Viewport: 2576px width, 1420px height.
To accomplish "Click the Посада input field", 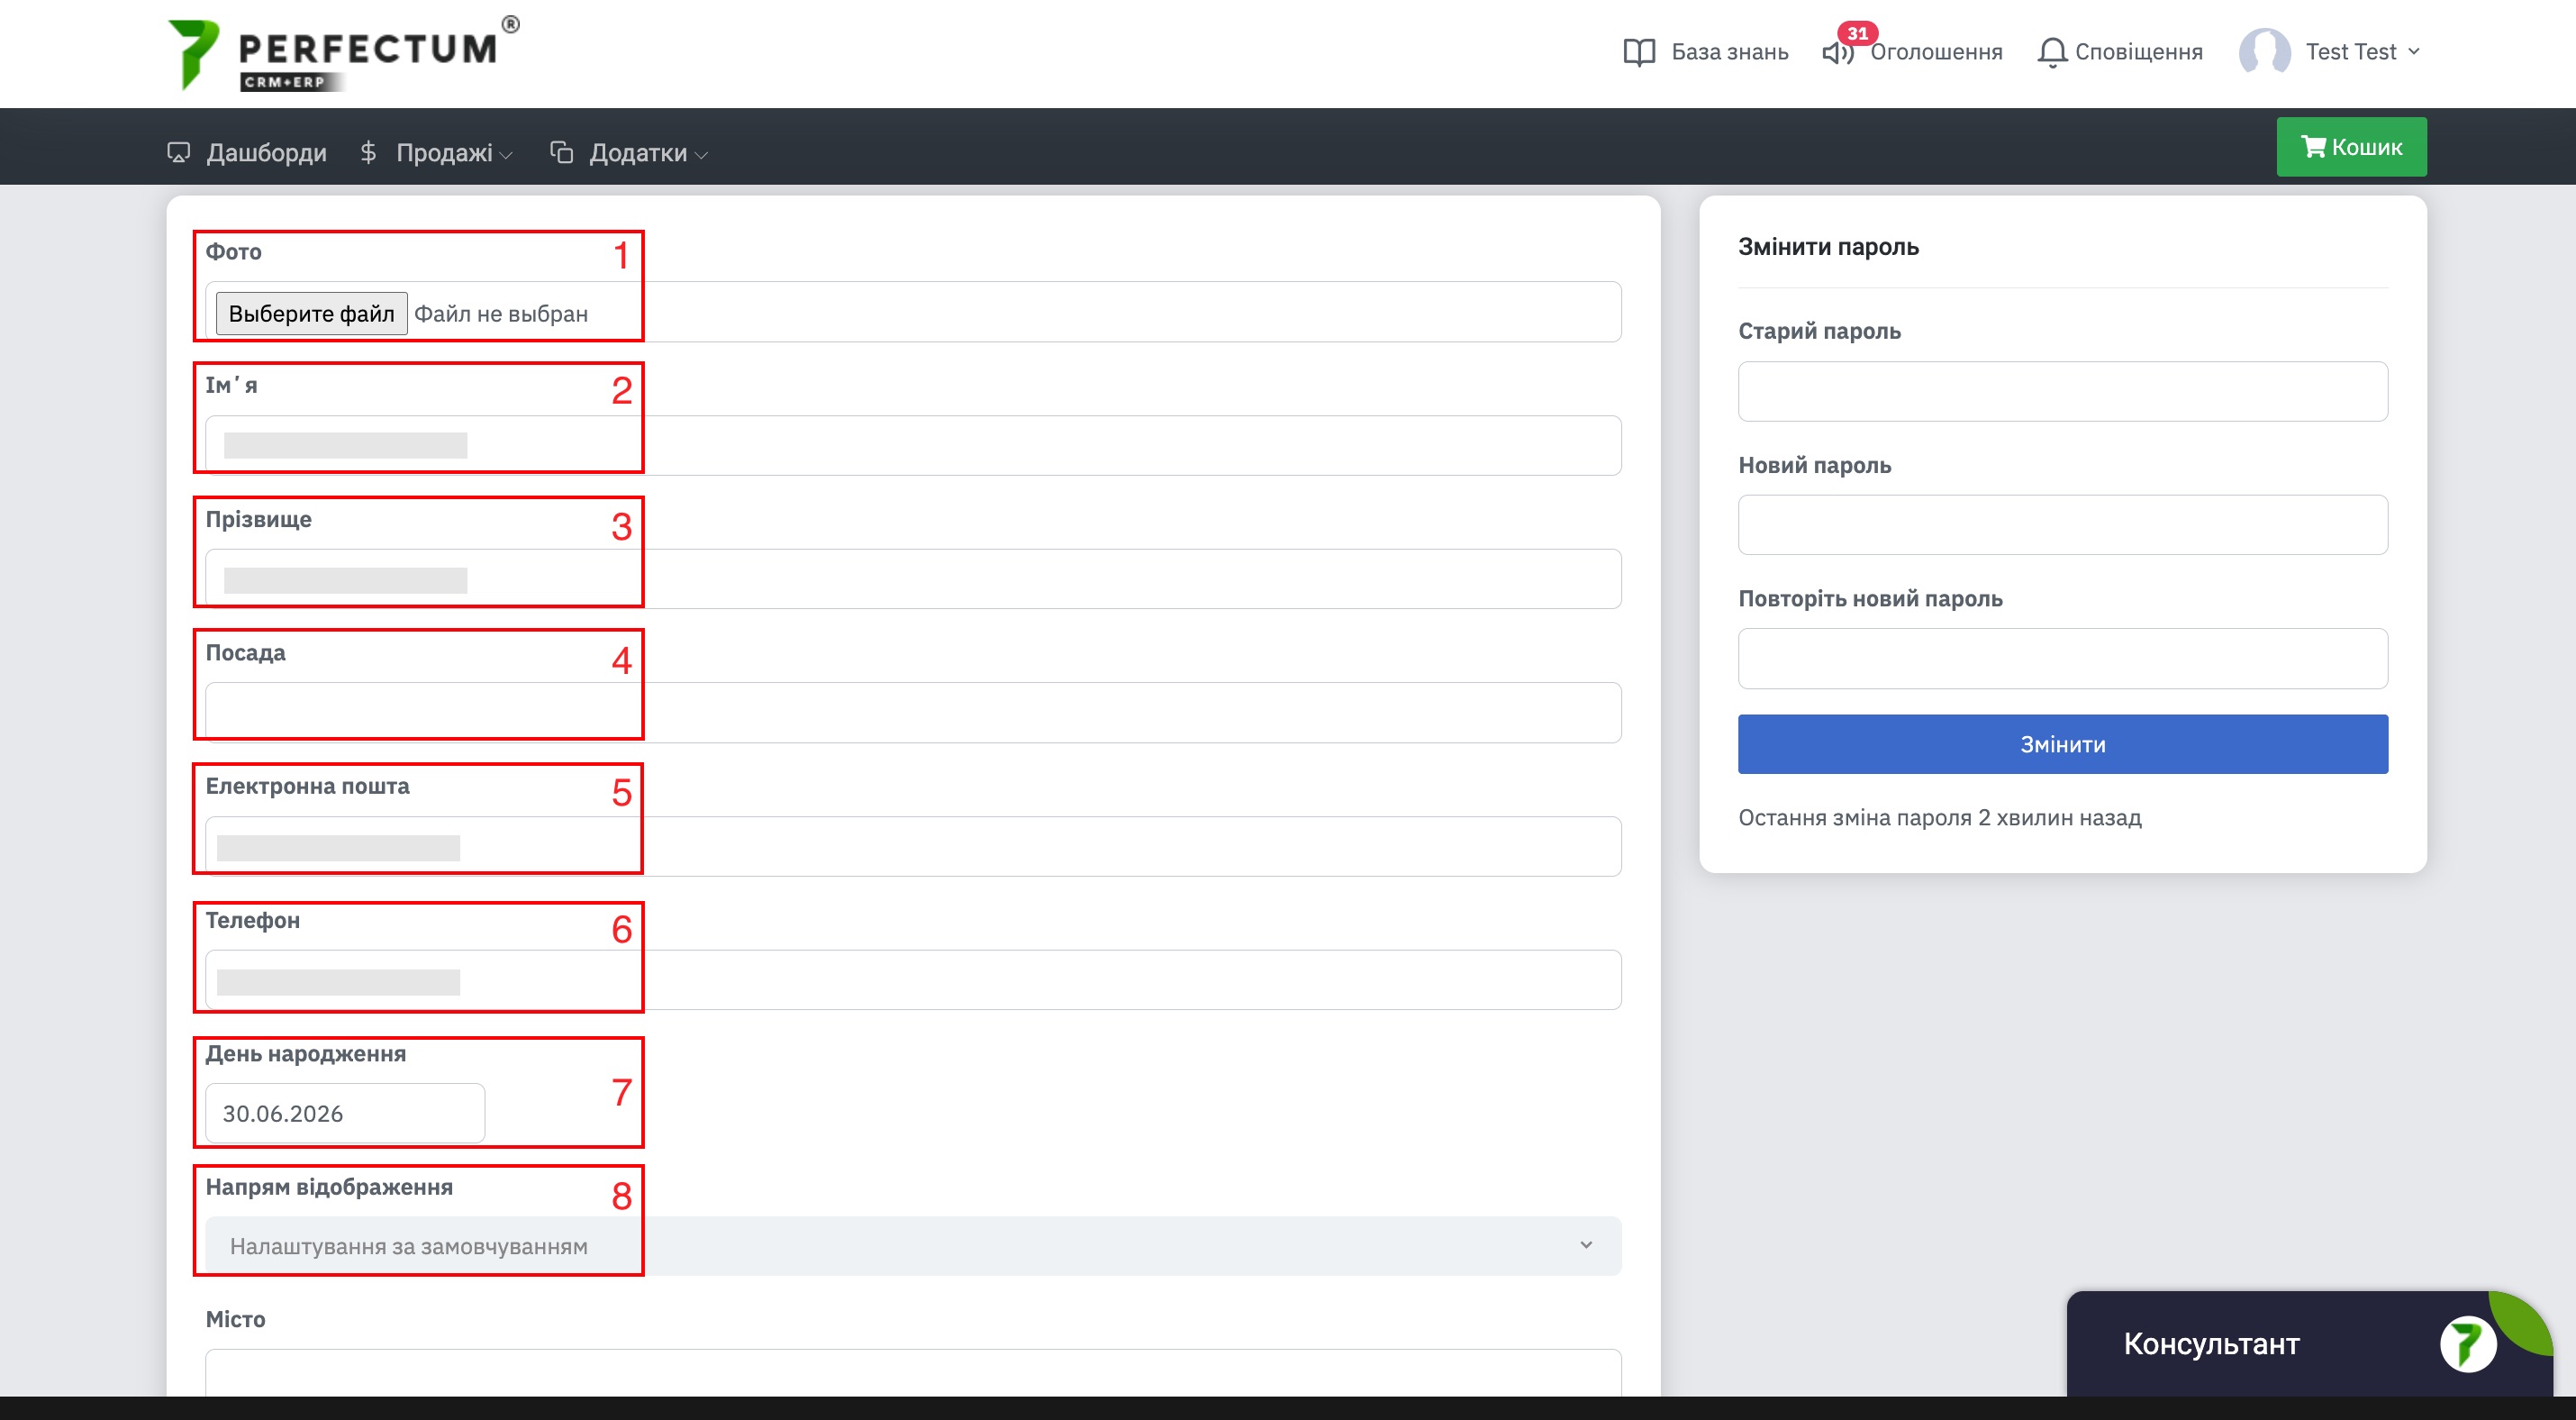I will [913, 712].
